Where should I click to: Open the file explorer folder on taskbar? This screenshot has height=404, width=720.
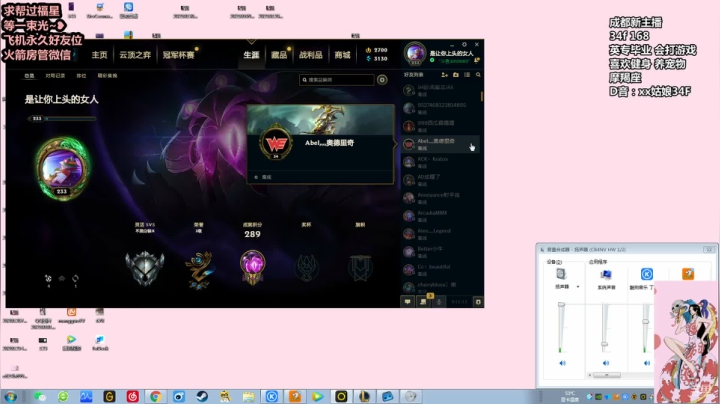[x=248, y=397]
